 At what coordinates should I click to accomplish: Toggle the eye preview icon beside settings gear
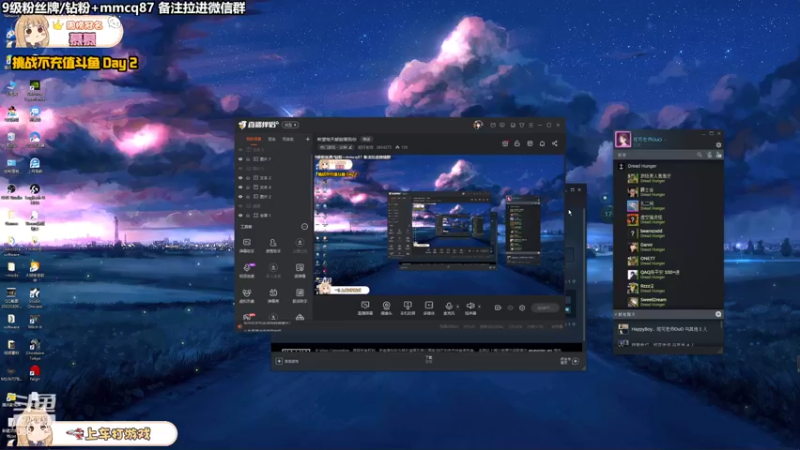(x=510, y=308)
